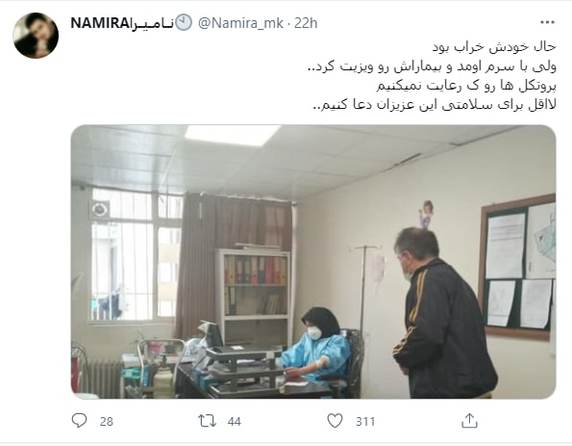Open the three-dot more options menu
Screen dimensions: 572x446
coord(547,23)
